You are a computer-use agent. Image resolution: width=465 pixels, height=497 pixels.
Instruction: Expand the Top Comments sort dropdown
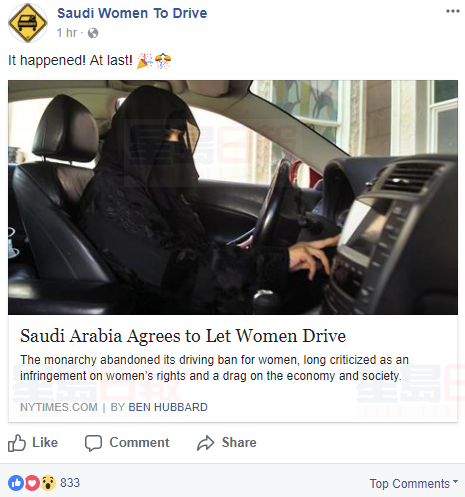point(414,484)
